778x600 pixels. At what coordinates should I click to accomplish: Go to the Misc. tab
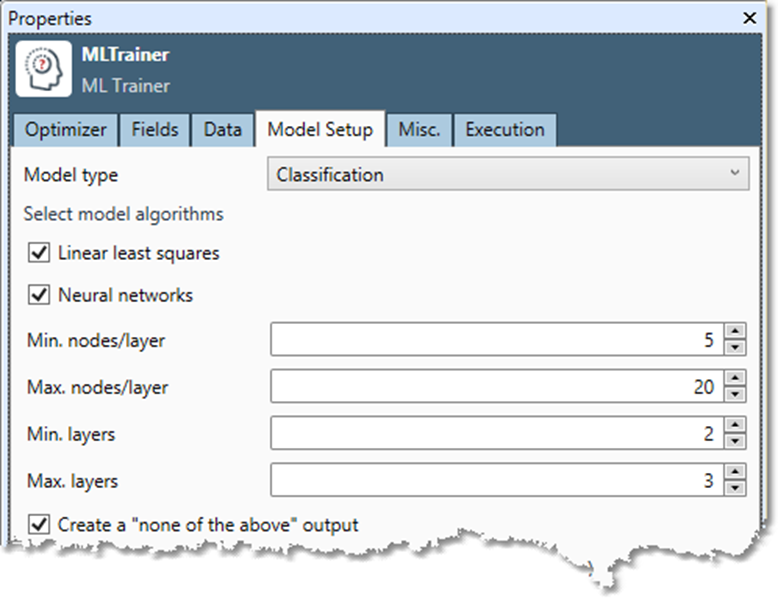419,130
